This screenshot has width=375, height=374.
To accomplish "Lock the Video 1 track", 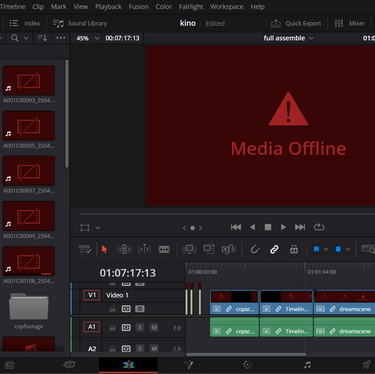I will 113,309.
